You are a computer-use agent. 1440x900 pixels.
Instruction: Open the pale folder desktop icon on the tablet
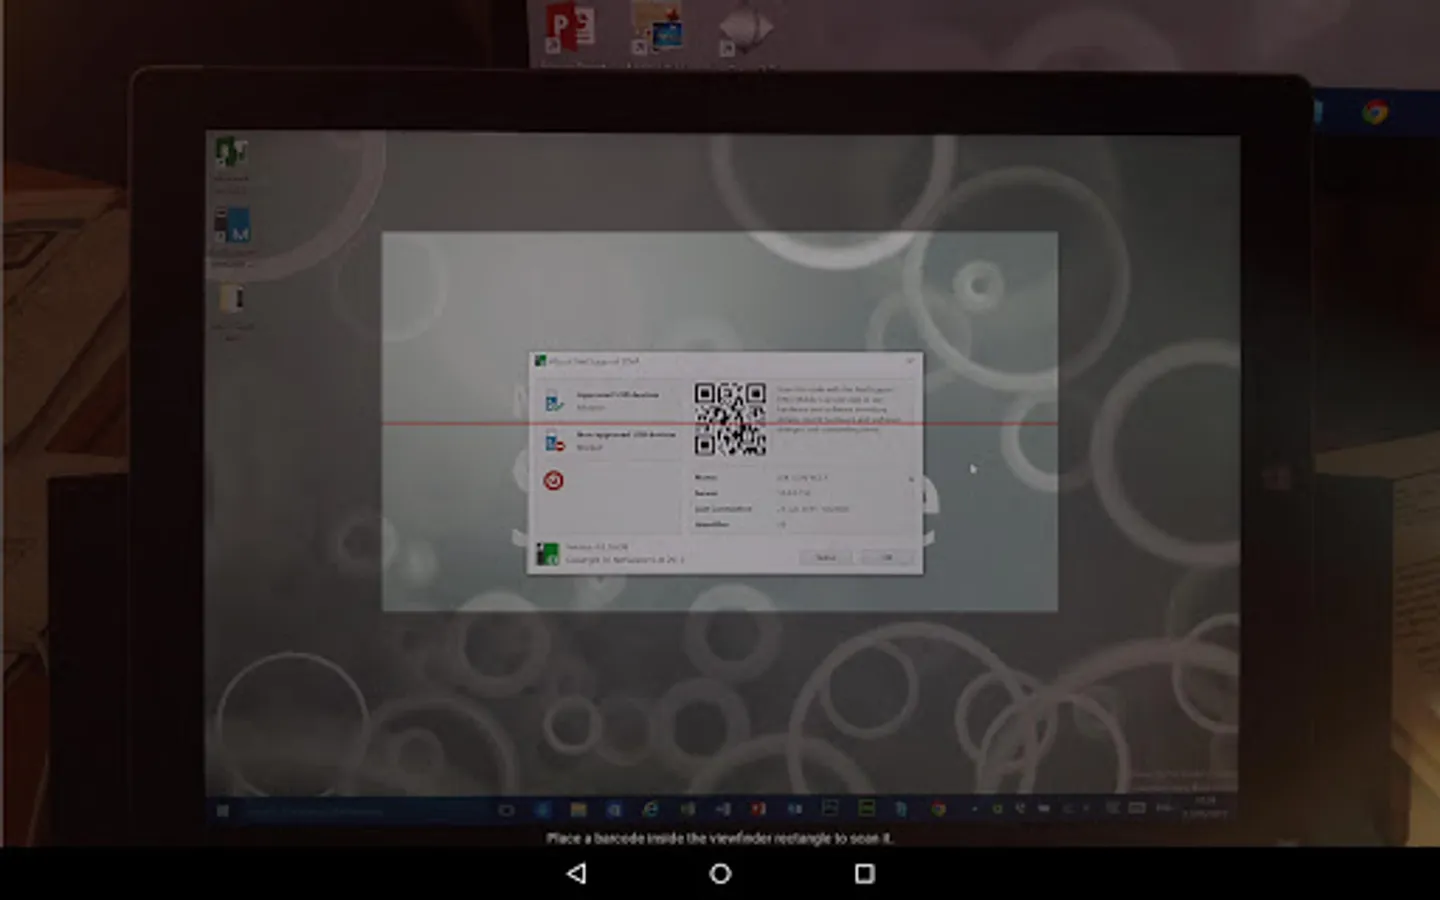pos(232,299)
